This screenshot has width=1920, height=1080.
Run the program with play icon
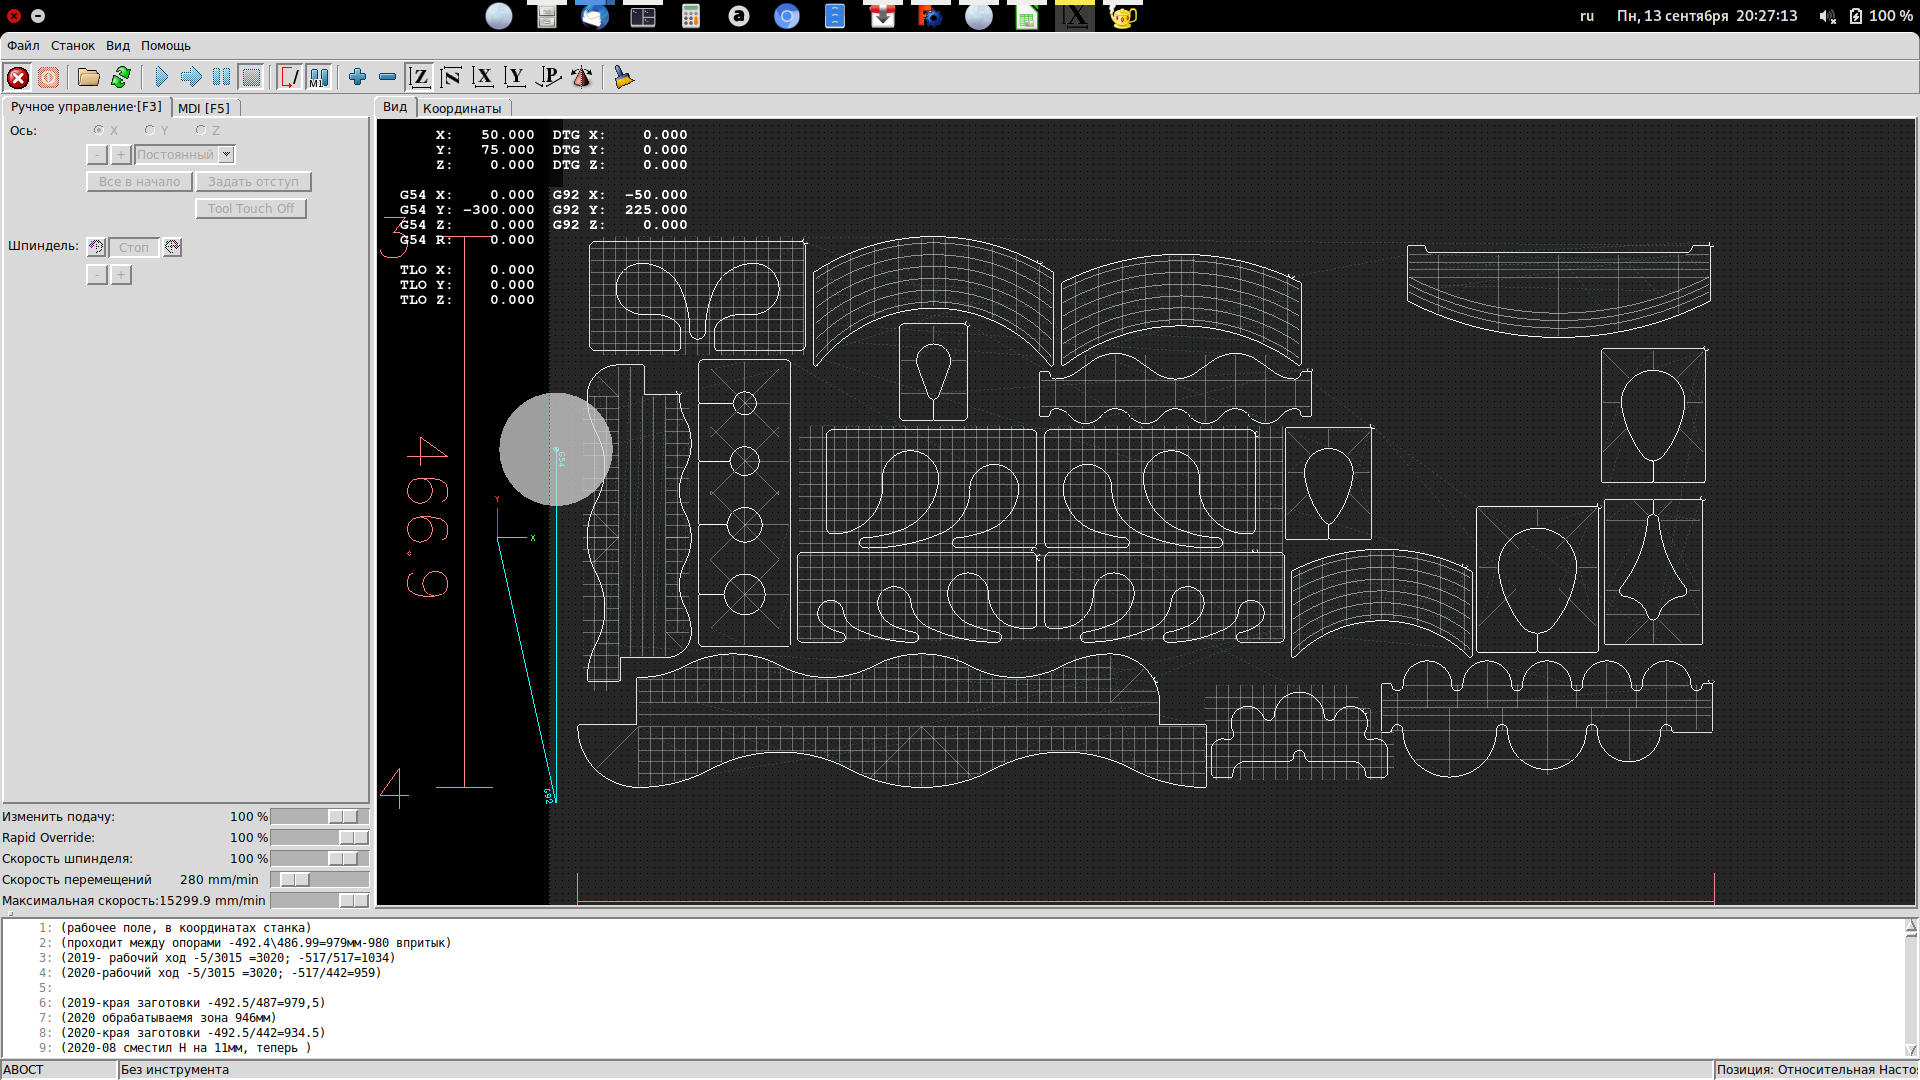[x=161, y=77]
